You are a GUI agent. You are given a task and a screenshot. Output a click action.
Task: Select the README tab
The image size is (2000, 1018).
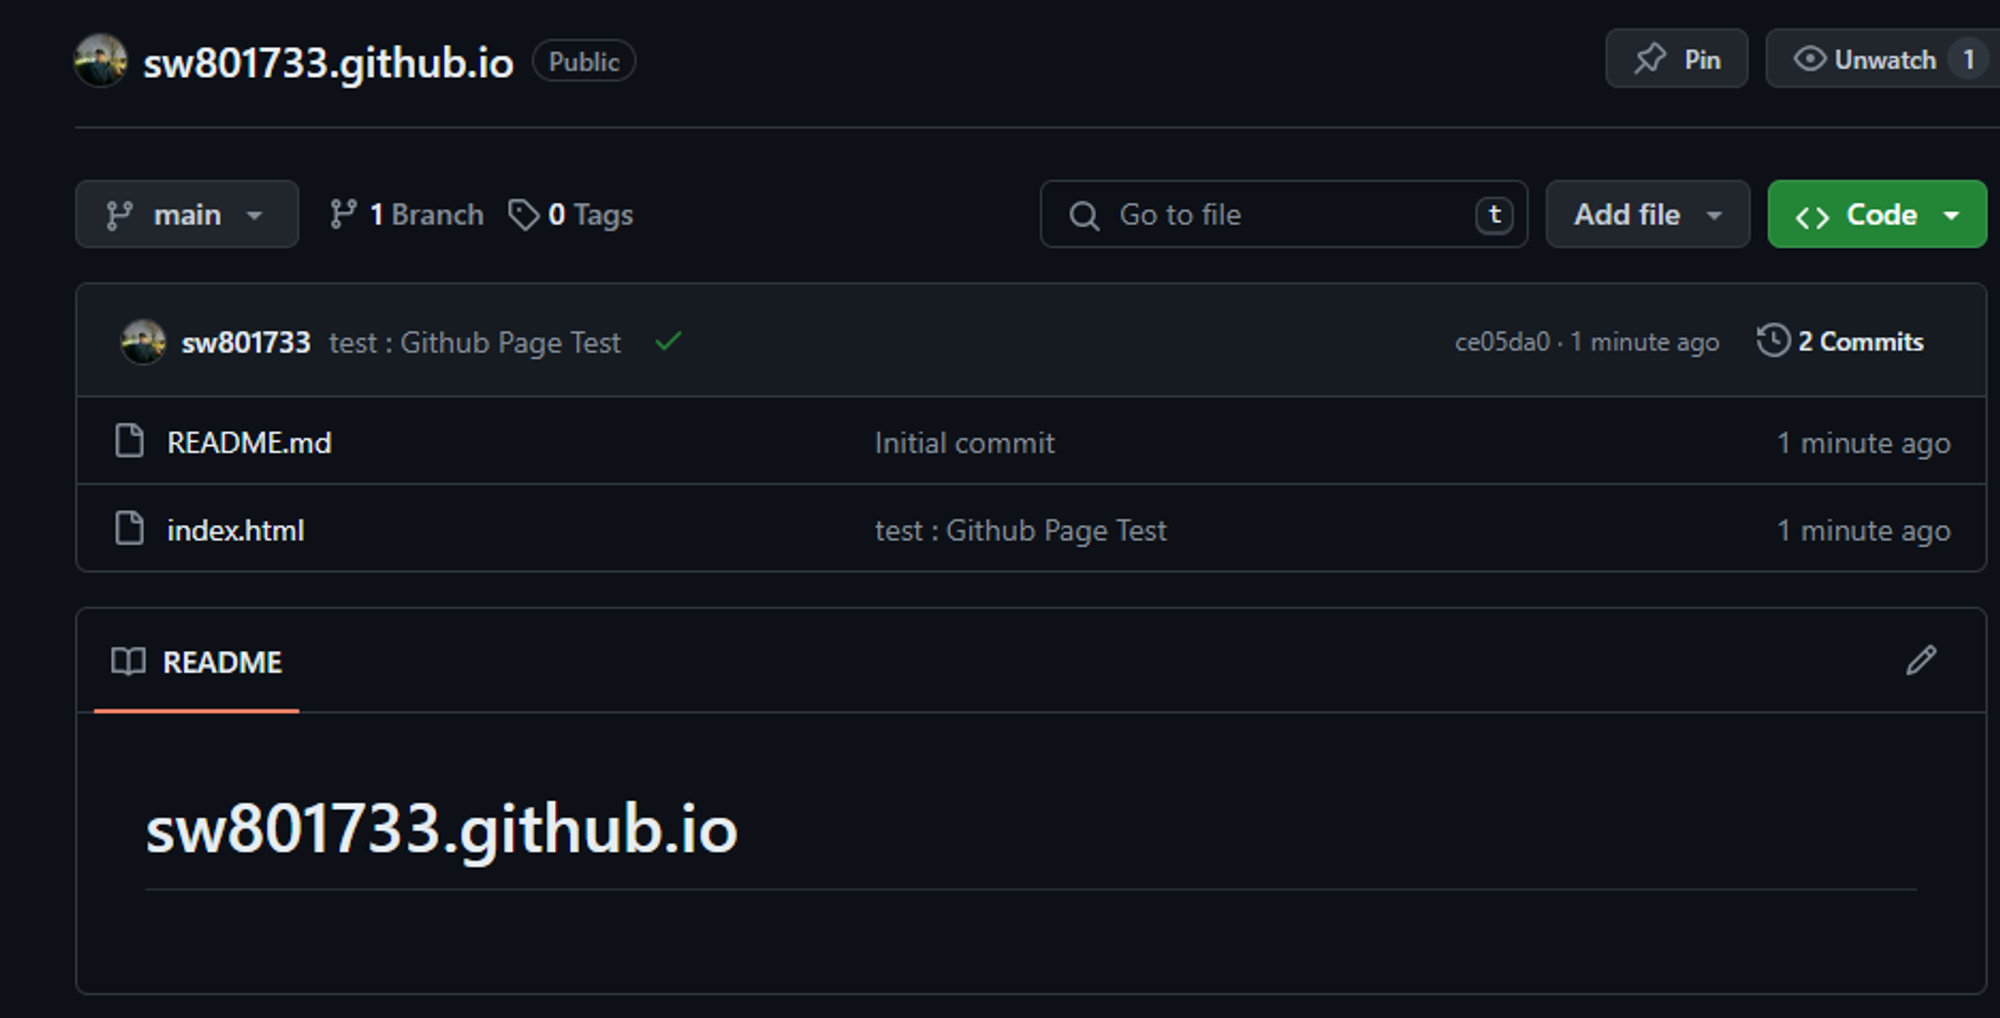196,662
